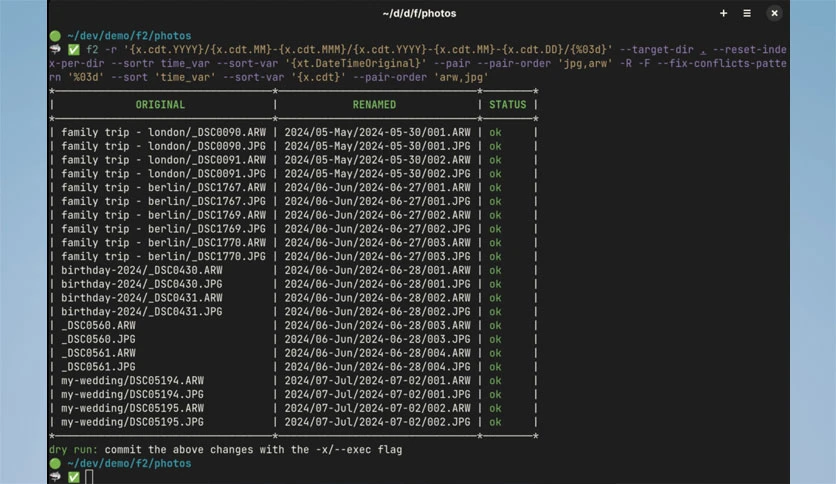
Task: Select 'birthday-2024/_DSC0430.JPG' entry
Action: click(141, 284)
